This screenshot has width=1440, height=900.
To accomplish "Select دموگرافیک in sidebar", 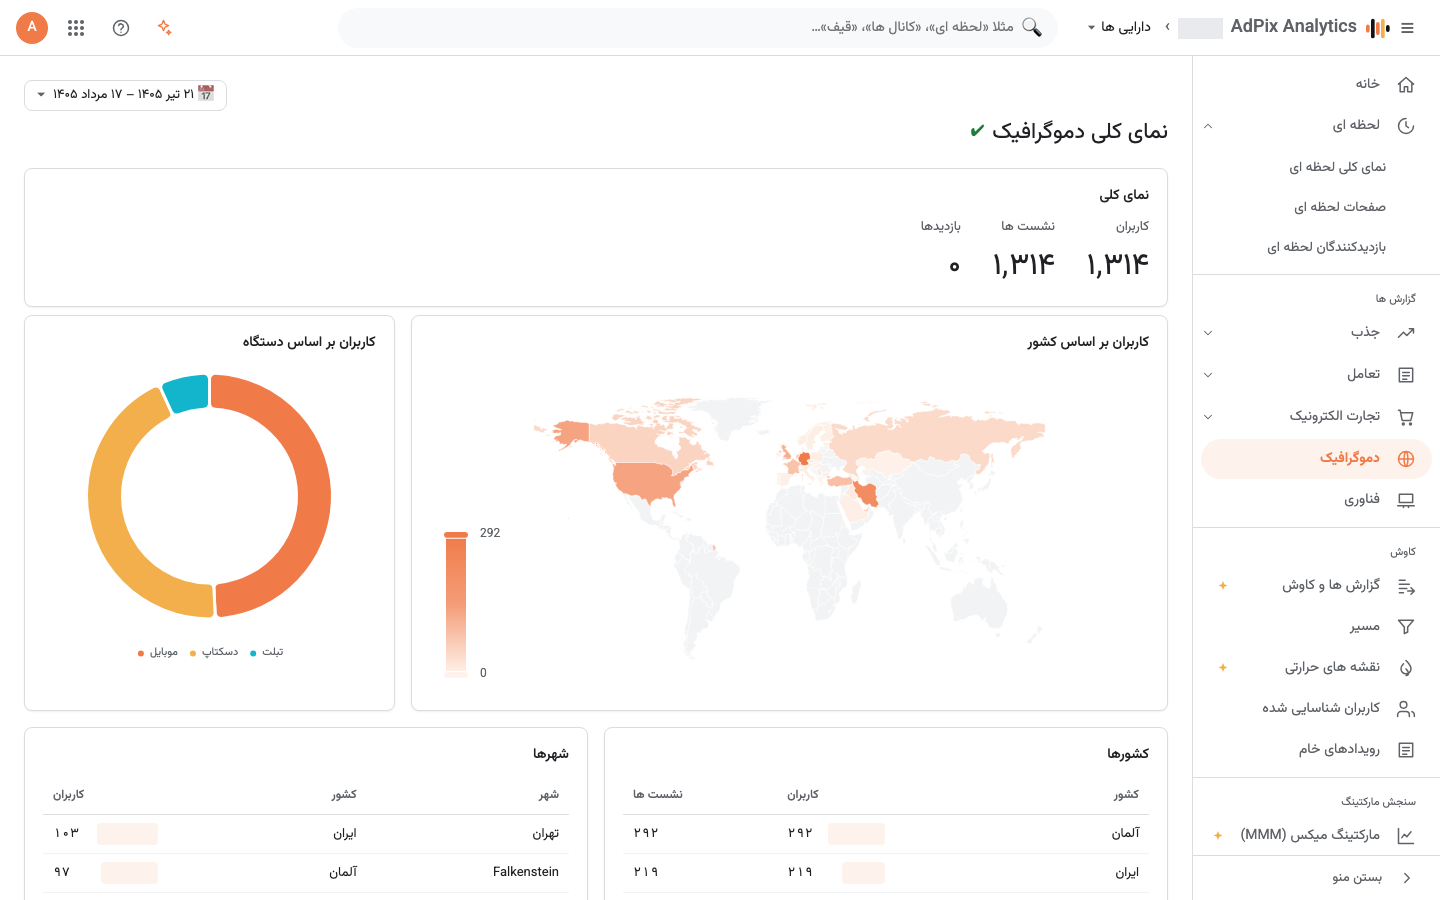I will tap(1316, 459).
